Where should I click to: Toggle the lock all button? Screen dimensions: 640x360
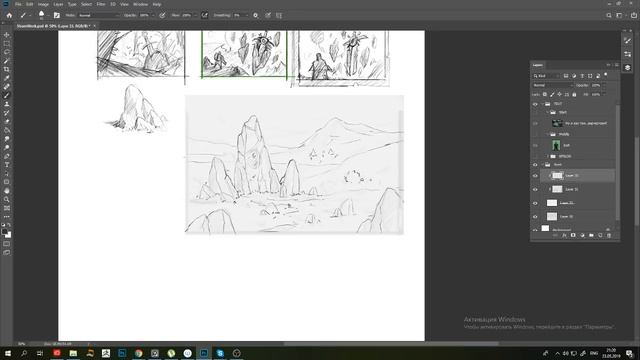point(574,94)
